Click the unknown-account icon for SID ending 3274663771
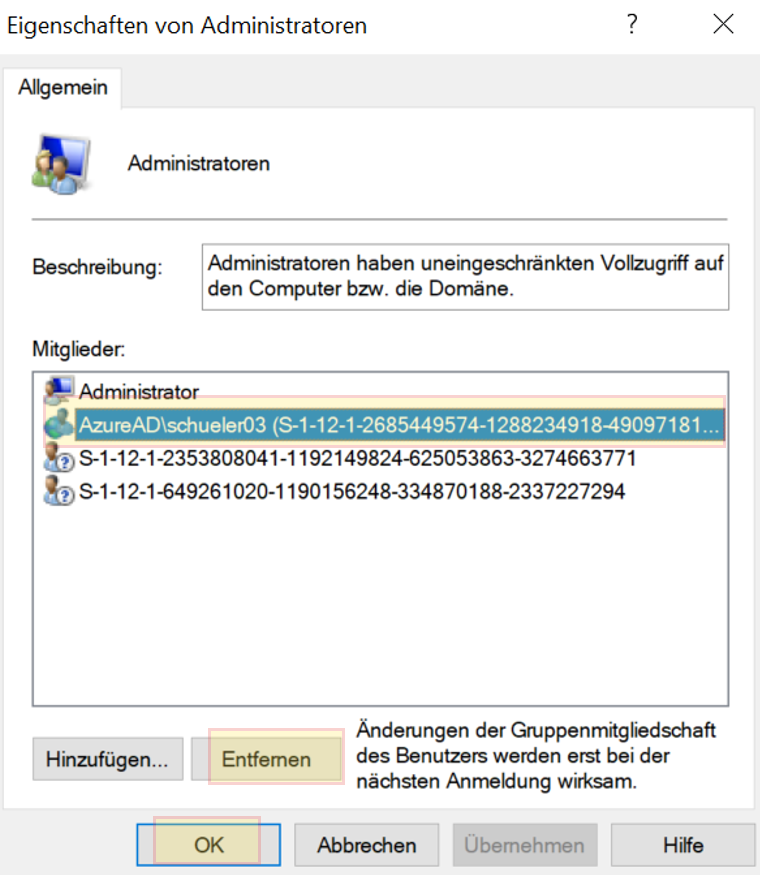This screenshot has width=760, height=875. [x=59, y=459]
